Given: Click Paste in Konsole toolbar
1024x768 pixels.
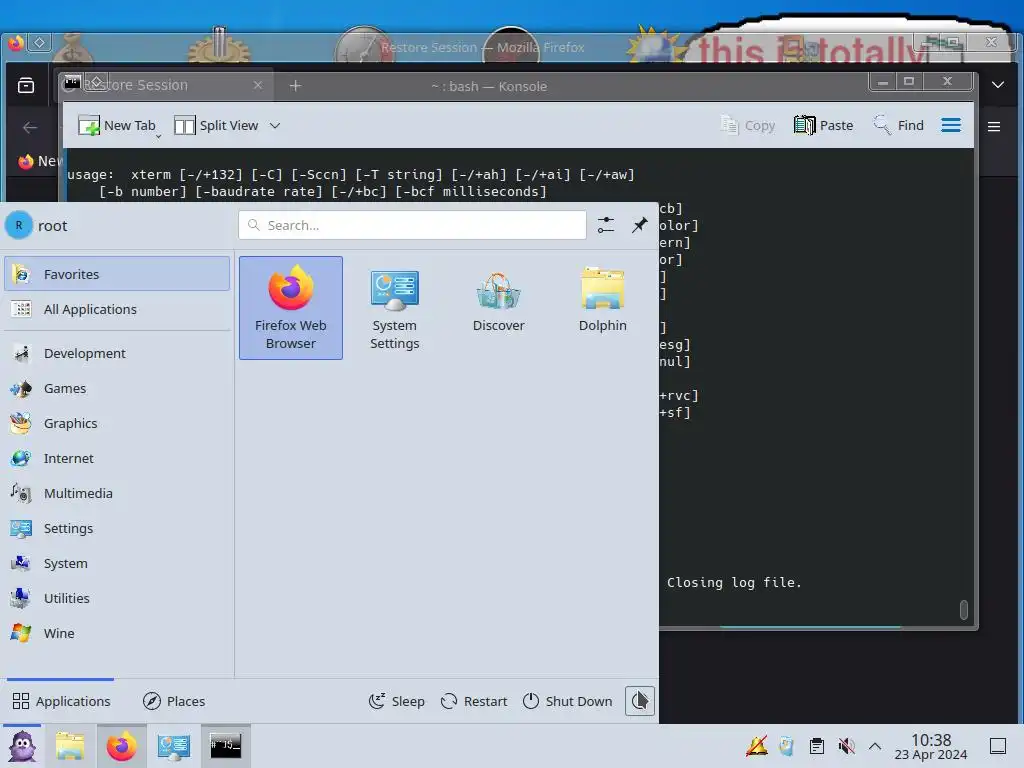Looking at the screenshot, I should point(824,125).
